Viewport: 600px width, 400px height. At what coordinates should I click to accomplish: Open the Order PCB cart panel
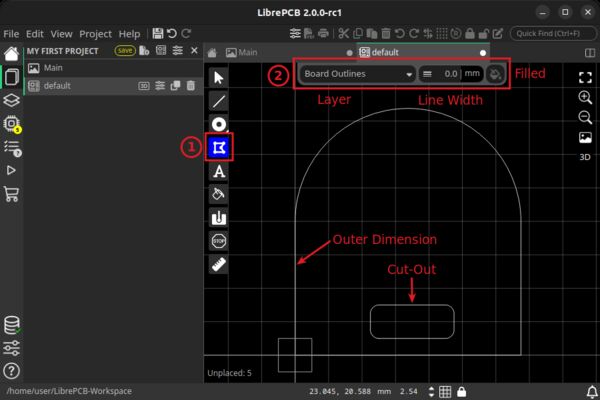click(x=11, y=194)
